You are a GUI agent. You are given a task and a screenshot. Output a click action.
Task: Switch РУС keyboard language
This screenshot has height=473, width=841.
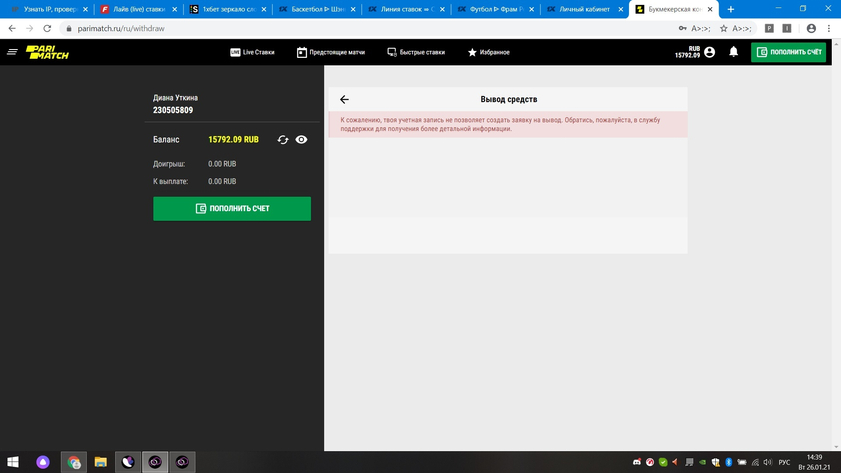[x=784, y=462]
